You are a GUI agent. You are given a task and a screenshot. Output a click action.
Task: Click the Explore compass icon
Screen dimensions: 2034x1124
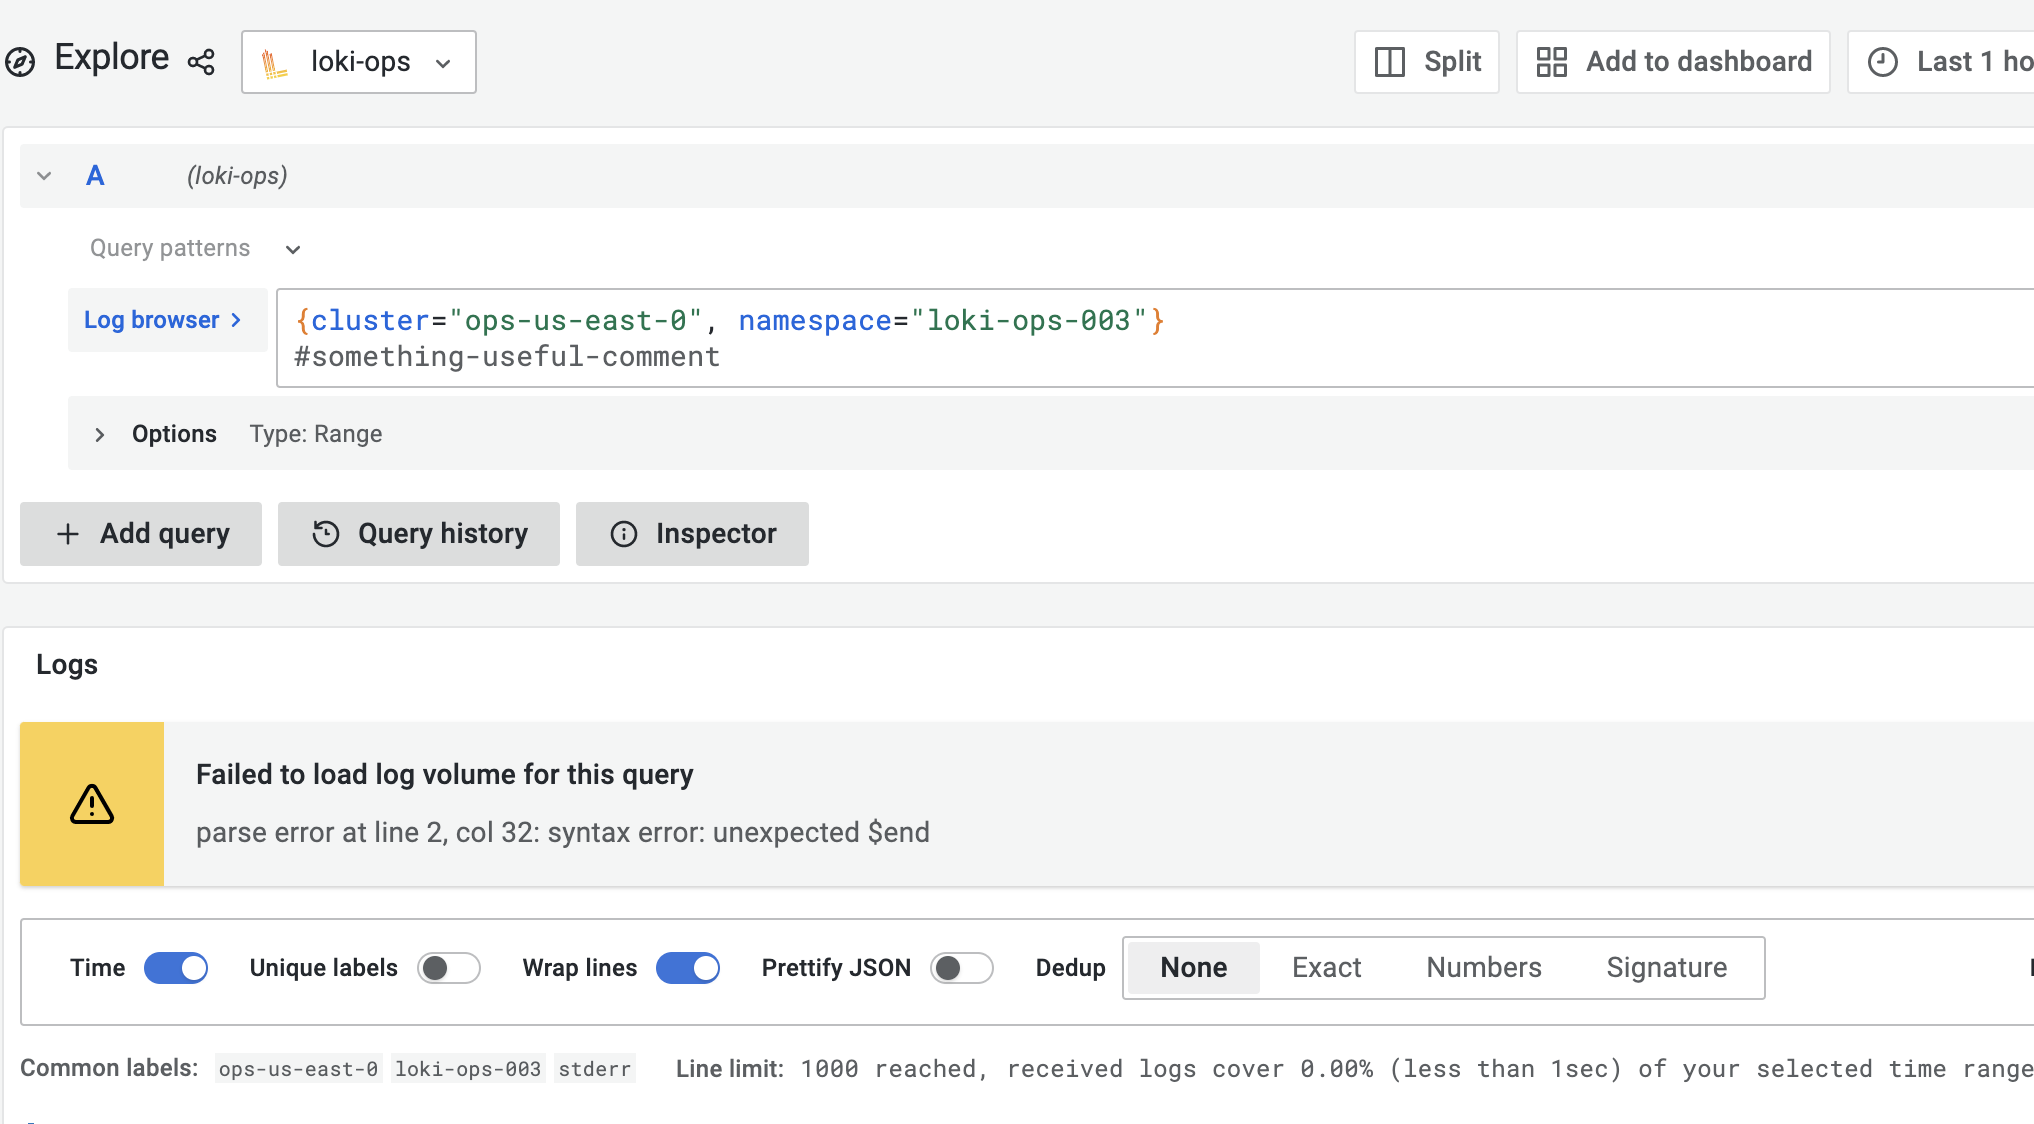(x=22, y=60)
